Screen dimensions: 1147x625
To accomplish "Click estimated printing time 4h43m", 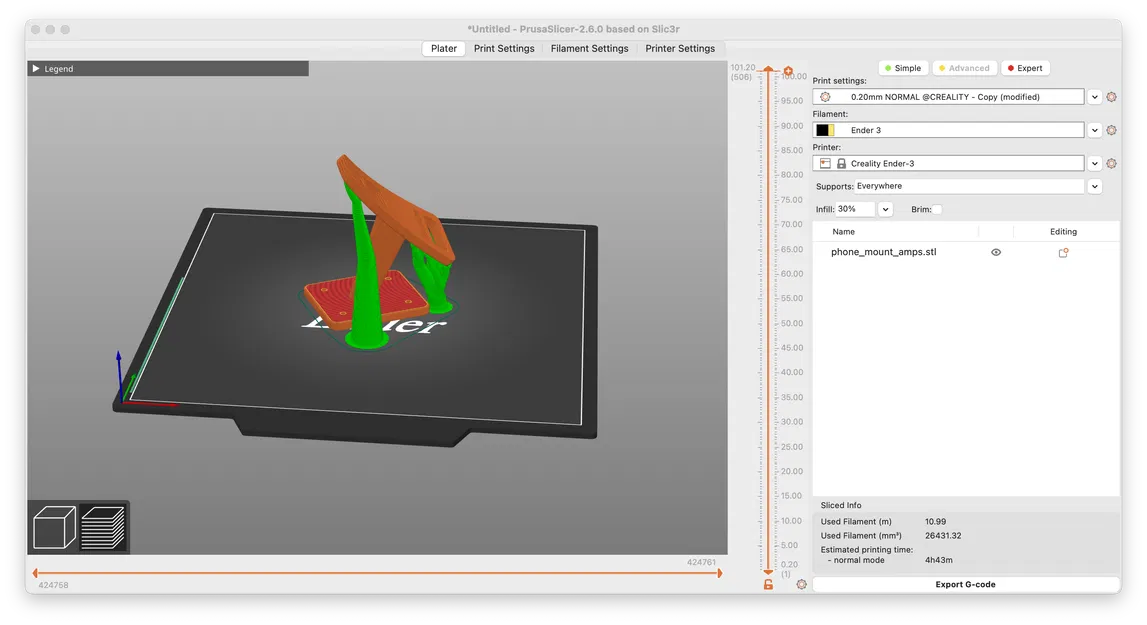I will coord(939,560).
